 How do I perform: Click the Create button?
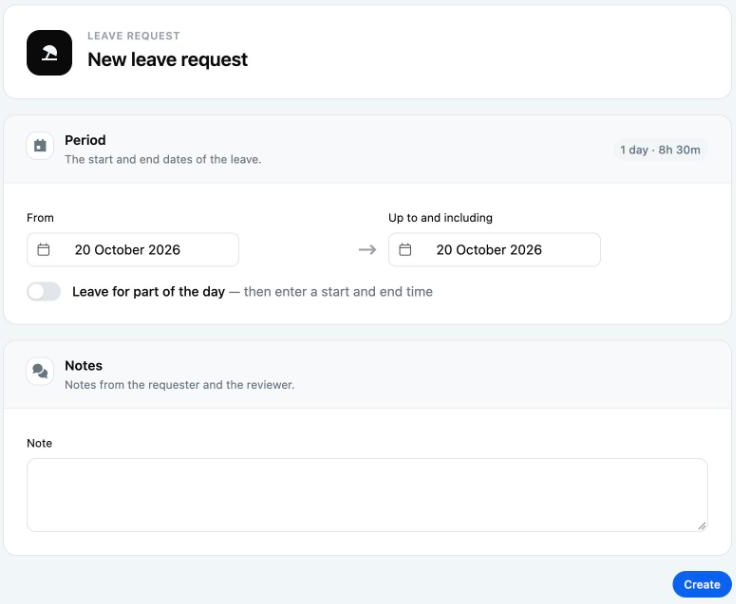click(702, 584)
